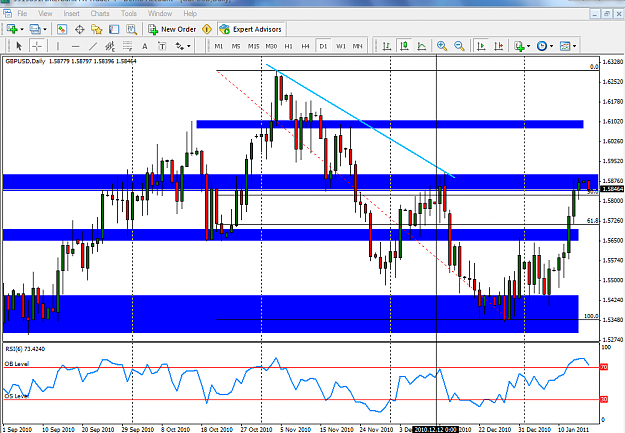Toggle chart Auto Scroll
Image resolution: width=625 pixels, height=433 pixels.
(481, 46)
